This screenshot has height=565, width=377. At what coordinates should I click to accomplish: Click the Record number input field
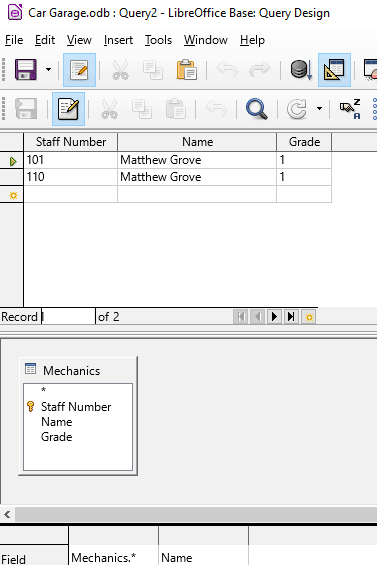tap(68, 317)
